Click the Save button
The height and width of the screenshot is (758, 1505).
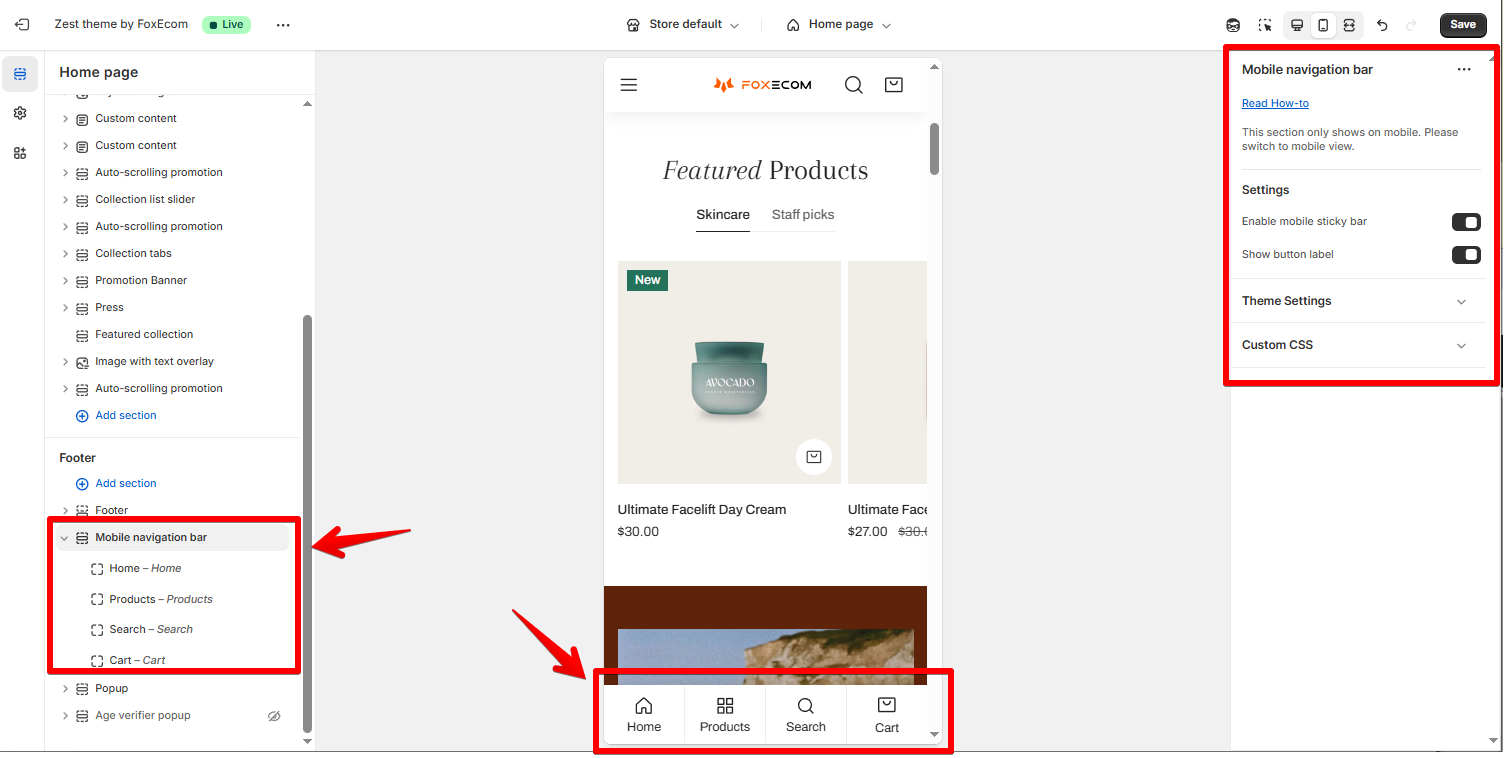coord(1463,25)
